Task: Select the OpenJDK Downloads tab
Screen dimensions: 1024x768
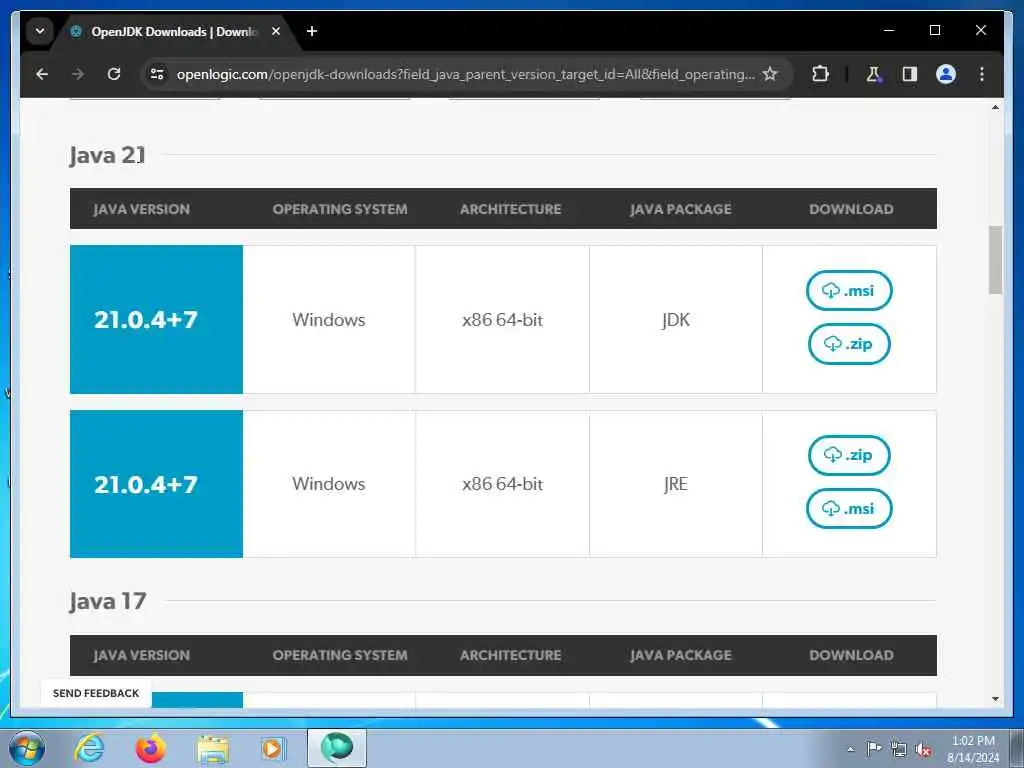Action: click(174, 31)
